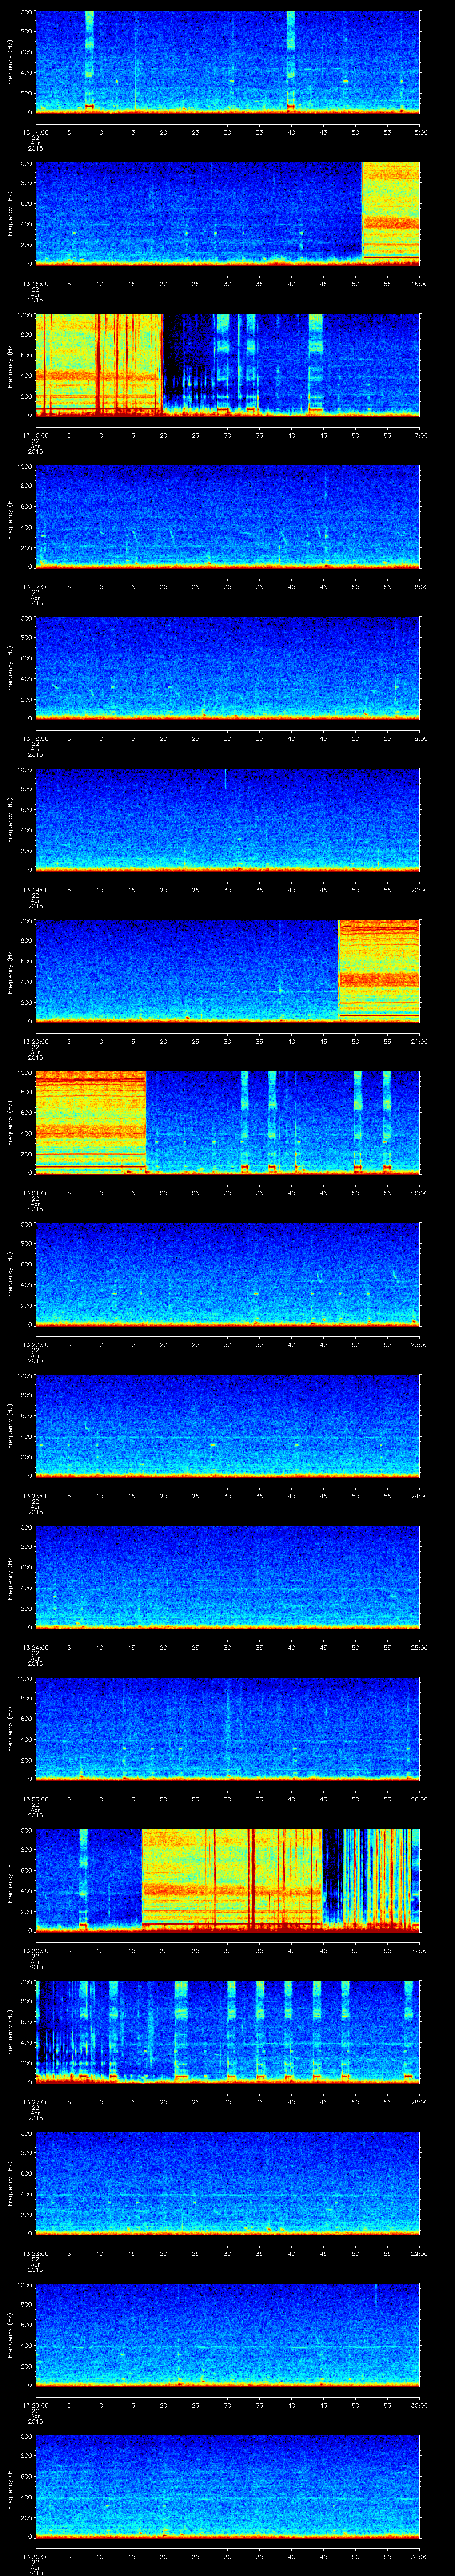Screen dimensions: 455x2576
Task: Click the '18:00' end time label
Action: tap(419, 586)
